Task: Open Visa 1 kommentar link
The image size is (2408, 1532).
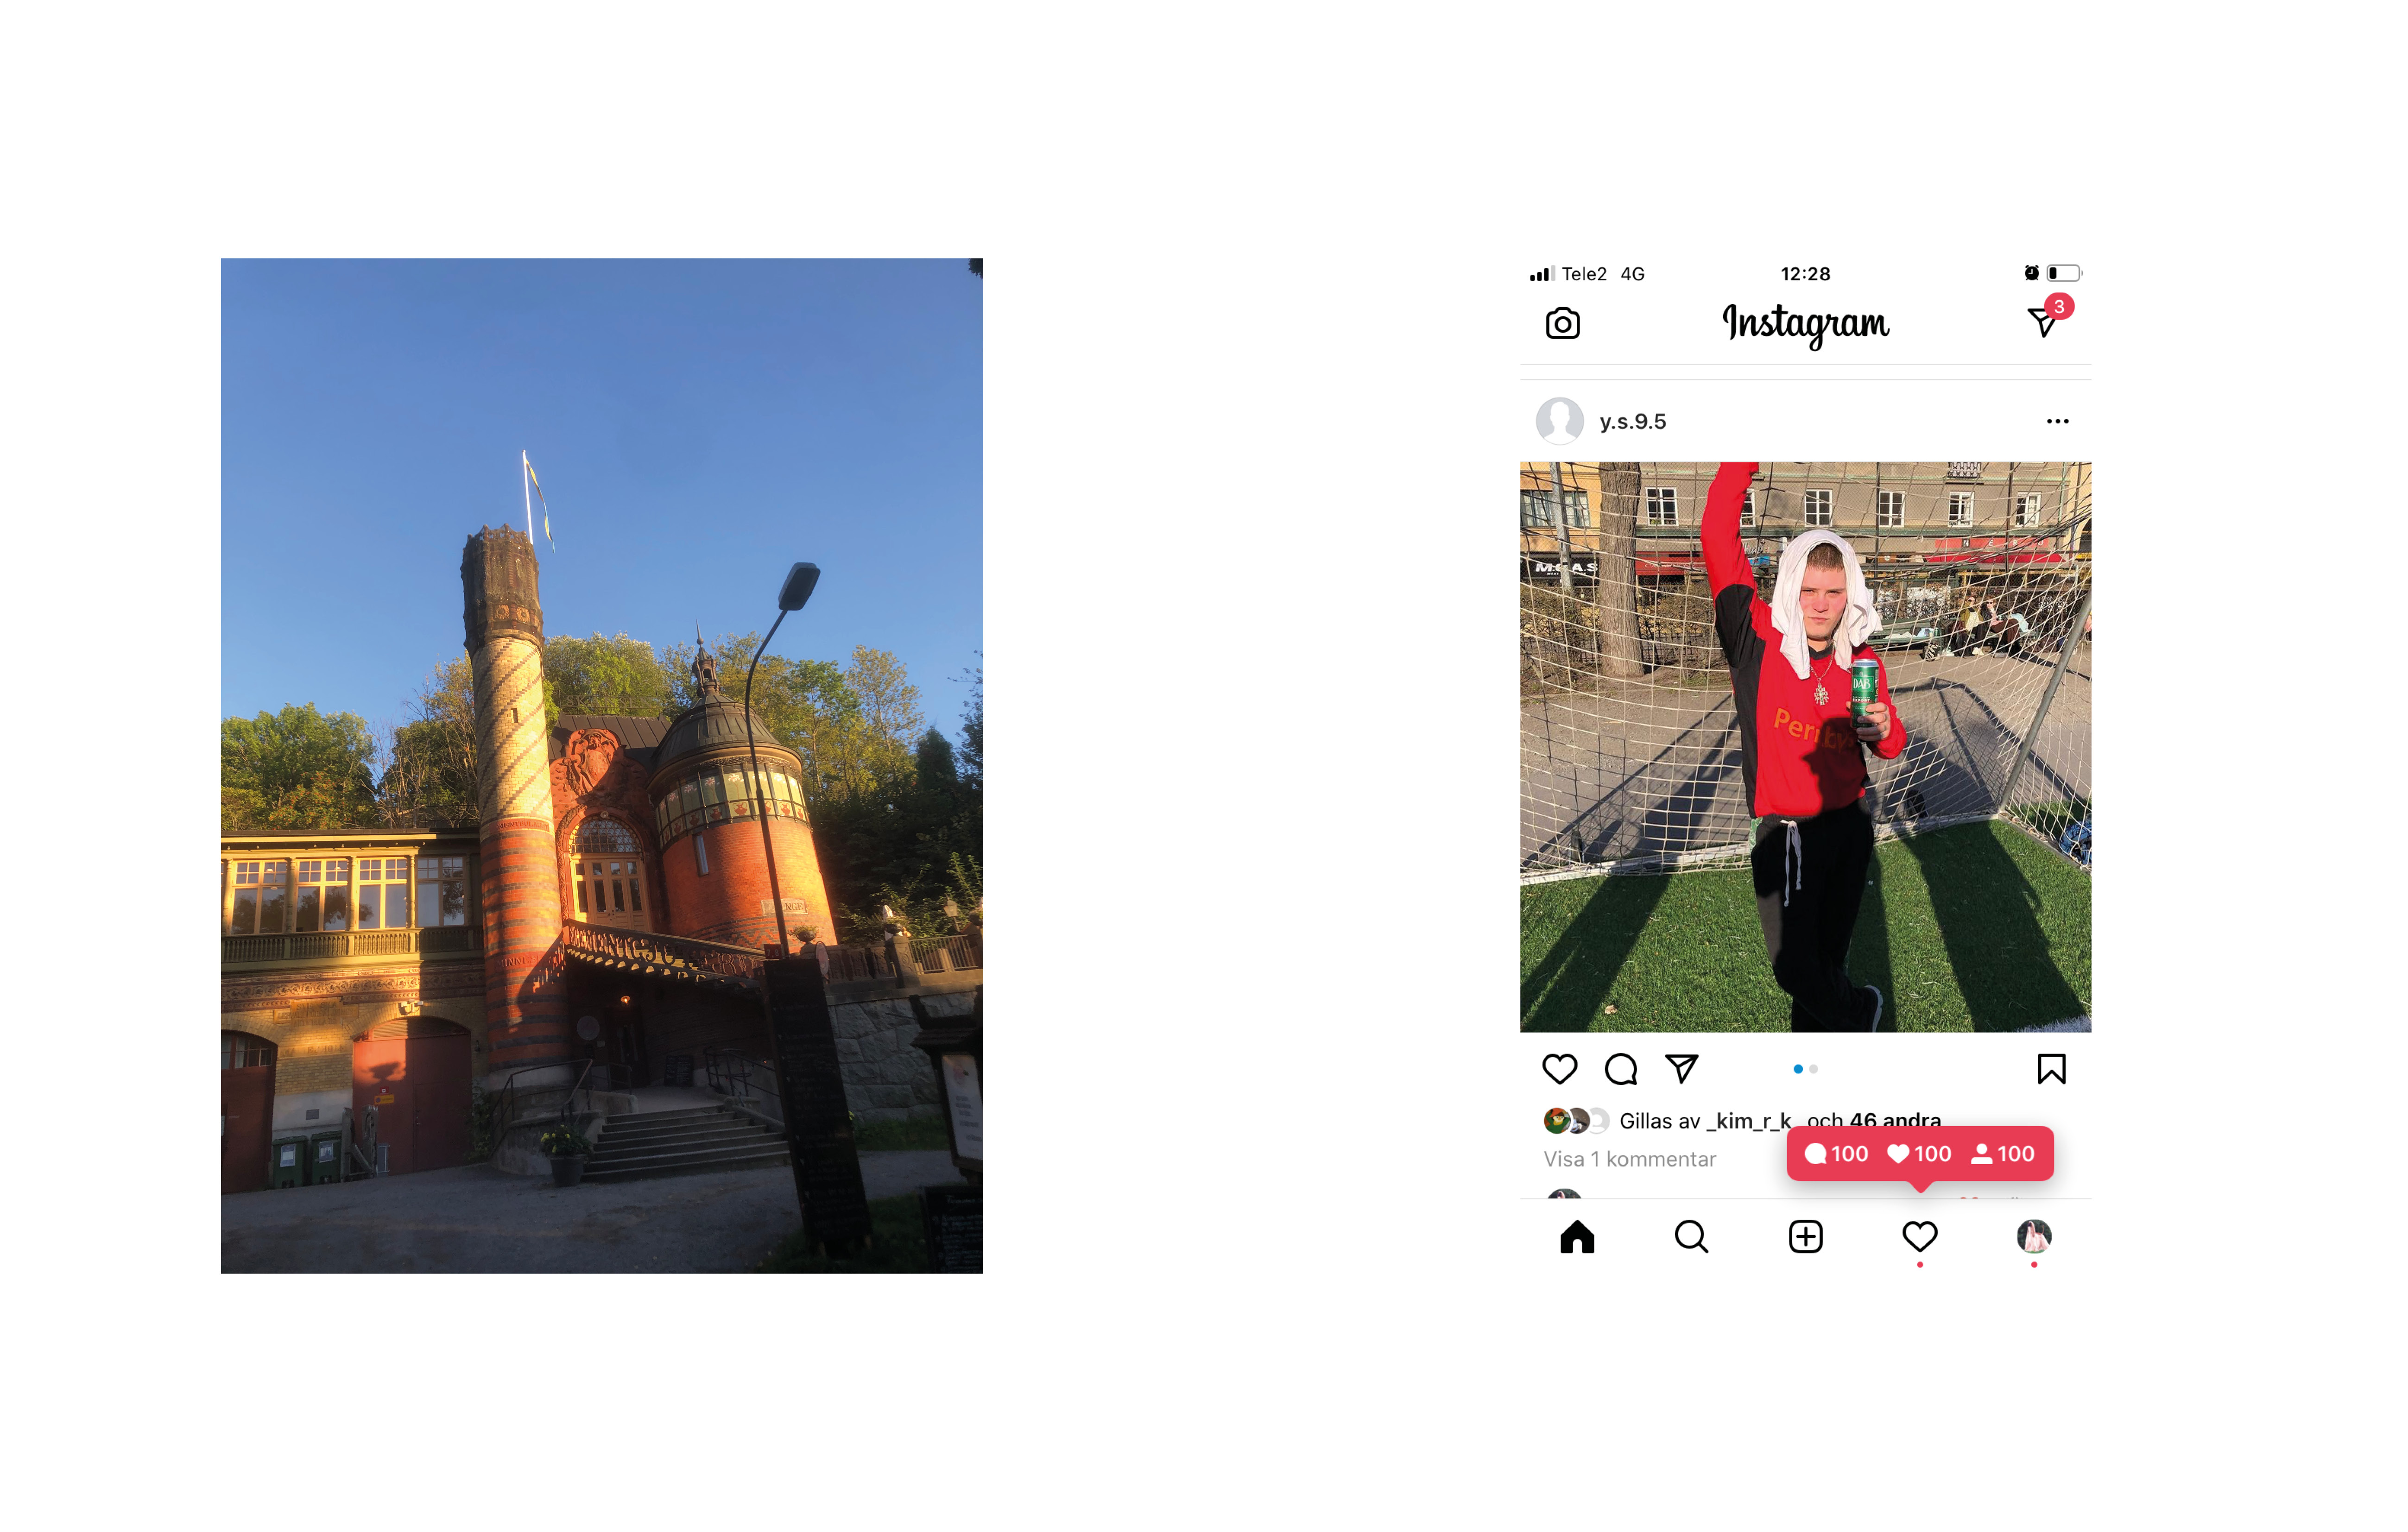Action: click(x=1629, y=1159)
